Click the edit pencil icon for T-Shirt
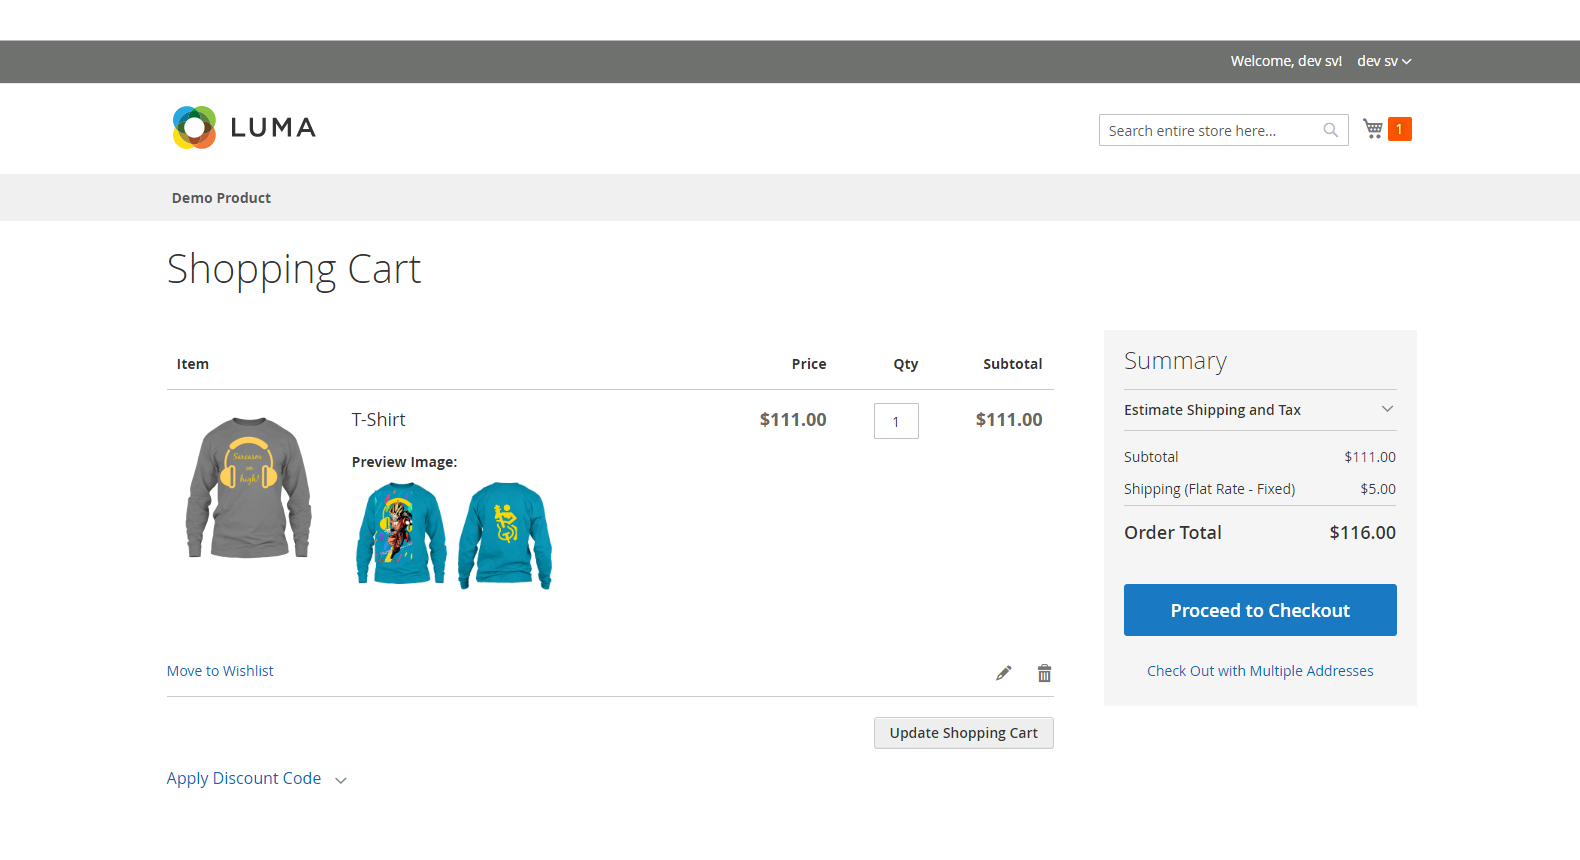 pos(1003,673)
